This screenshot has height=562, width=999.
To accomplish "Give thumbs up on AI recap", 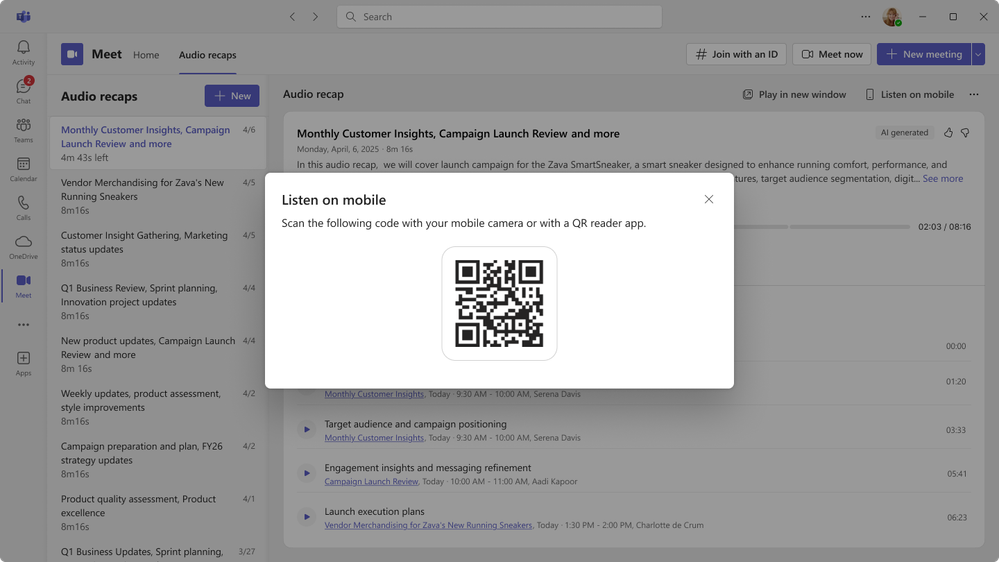I will (949, 133).
